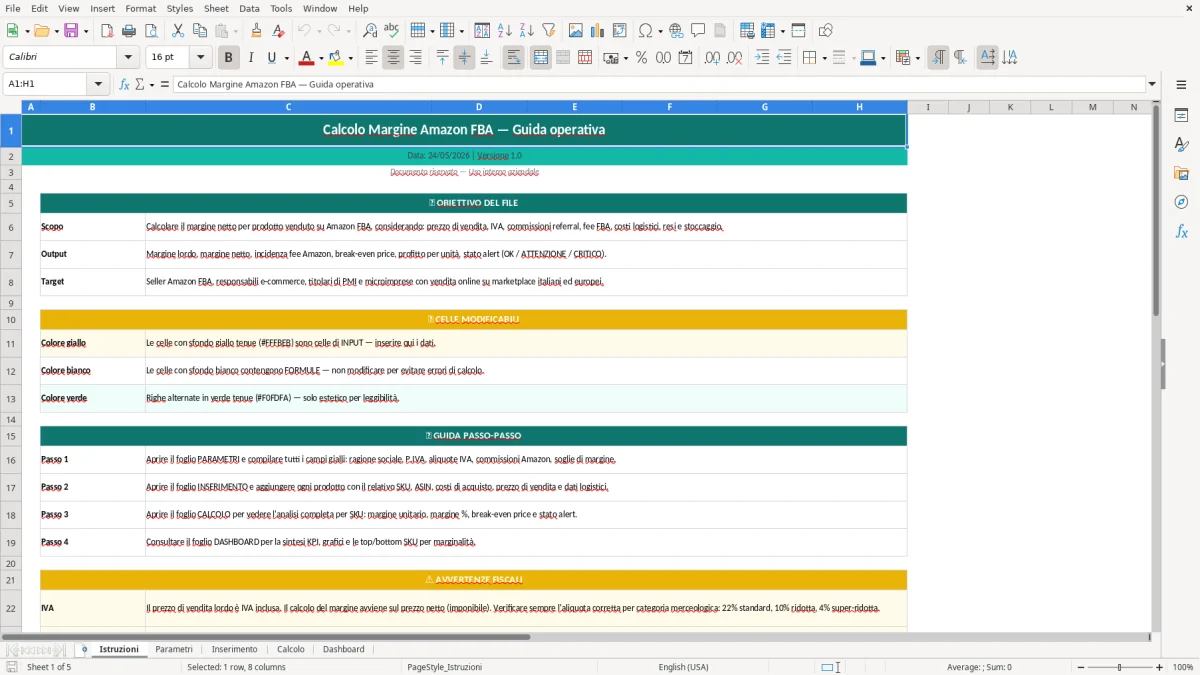This screenshot has width=1200, height=675.
Task: Toggle Bold formatting
Action: click(x=229, y=58)
